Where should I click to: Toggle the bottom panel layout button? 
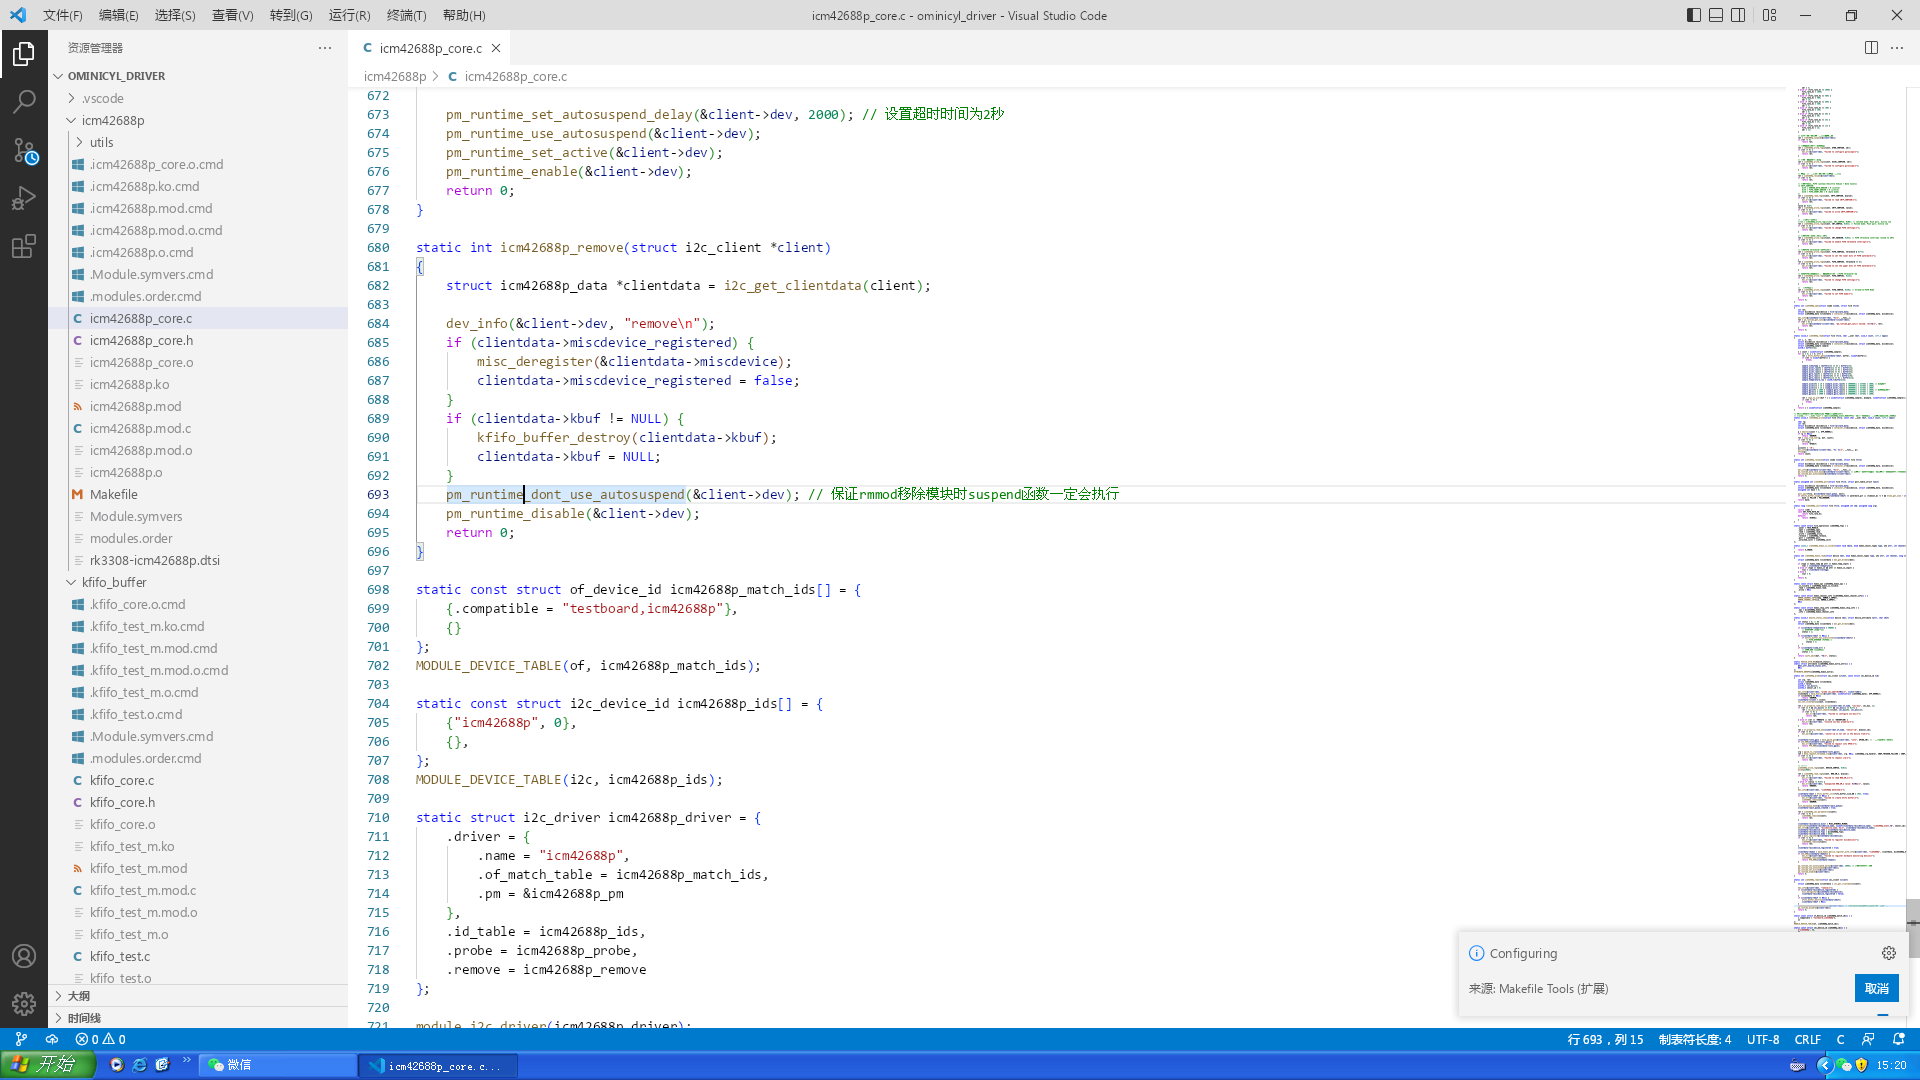pos(1716,15)
